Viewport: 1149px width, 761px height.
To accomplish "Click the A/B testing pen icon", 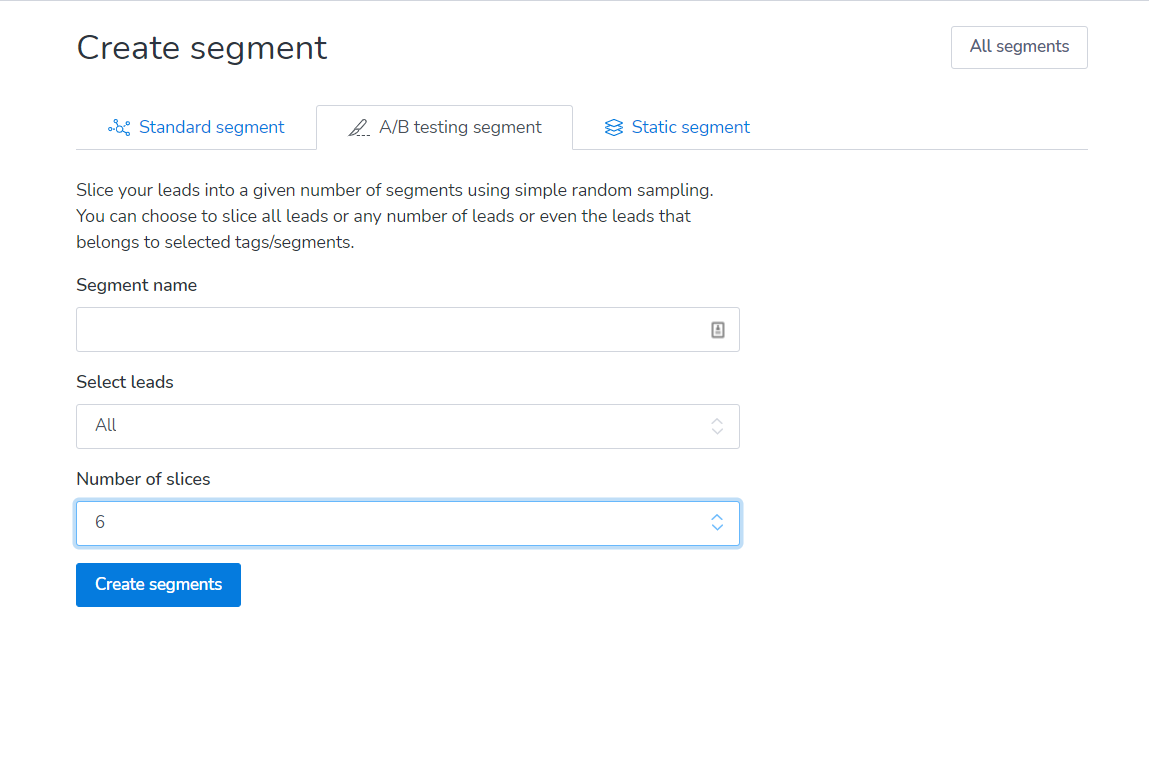I will (x=359, y=128).
